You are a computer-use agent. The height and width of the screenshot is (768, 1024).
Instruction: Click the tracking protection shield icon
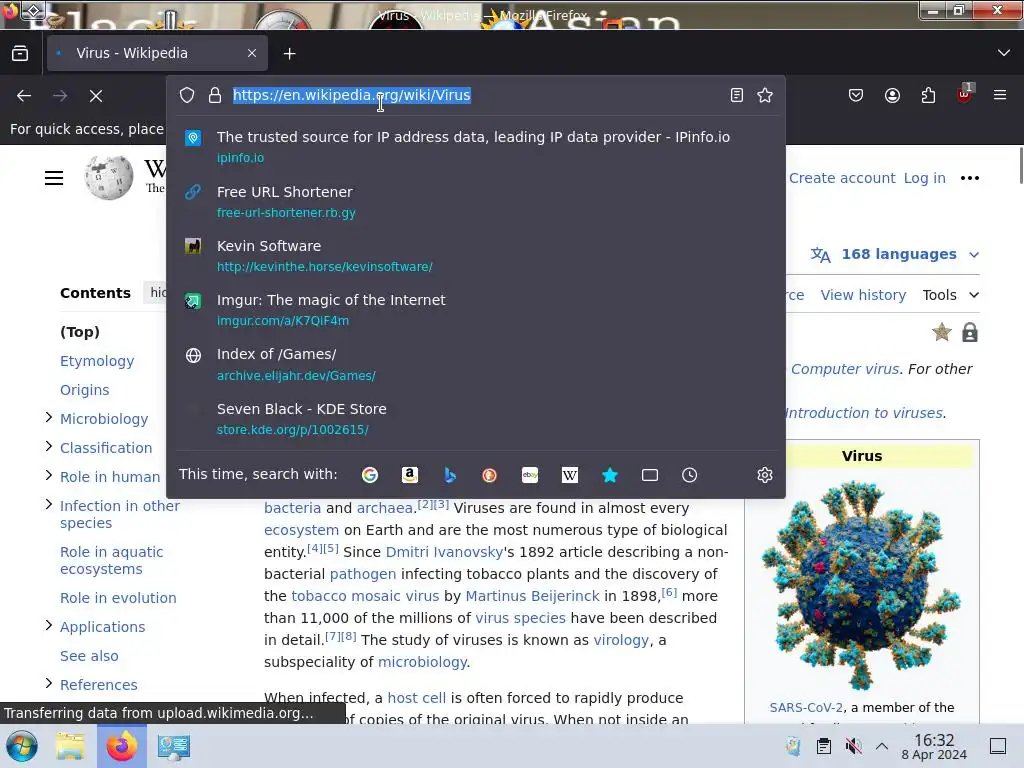tap(187, 95)
